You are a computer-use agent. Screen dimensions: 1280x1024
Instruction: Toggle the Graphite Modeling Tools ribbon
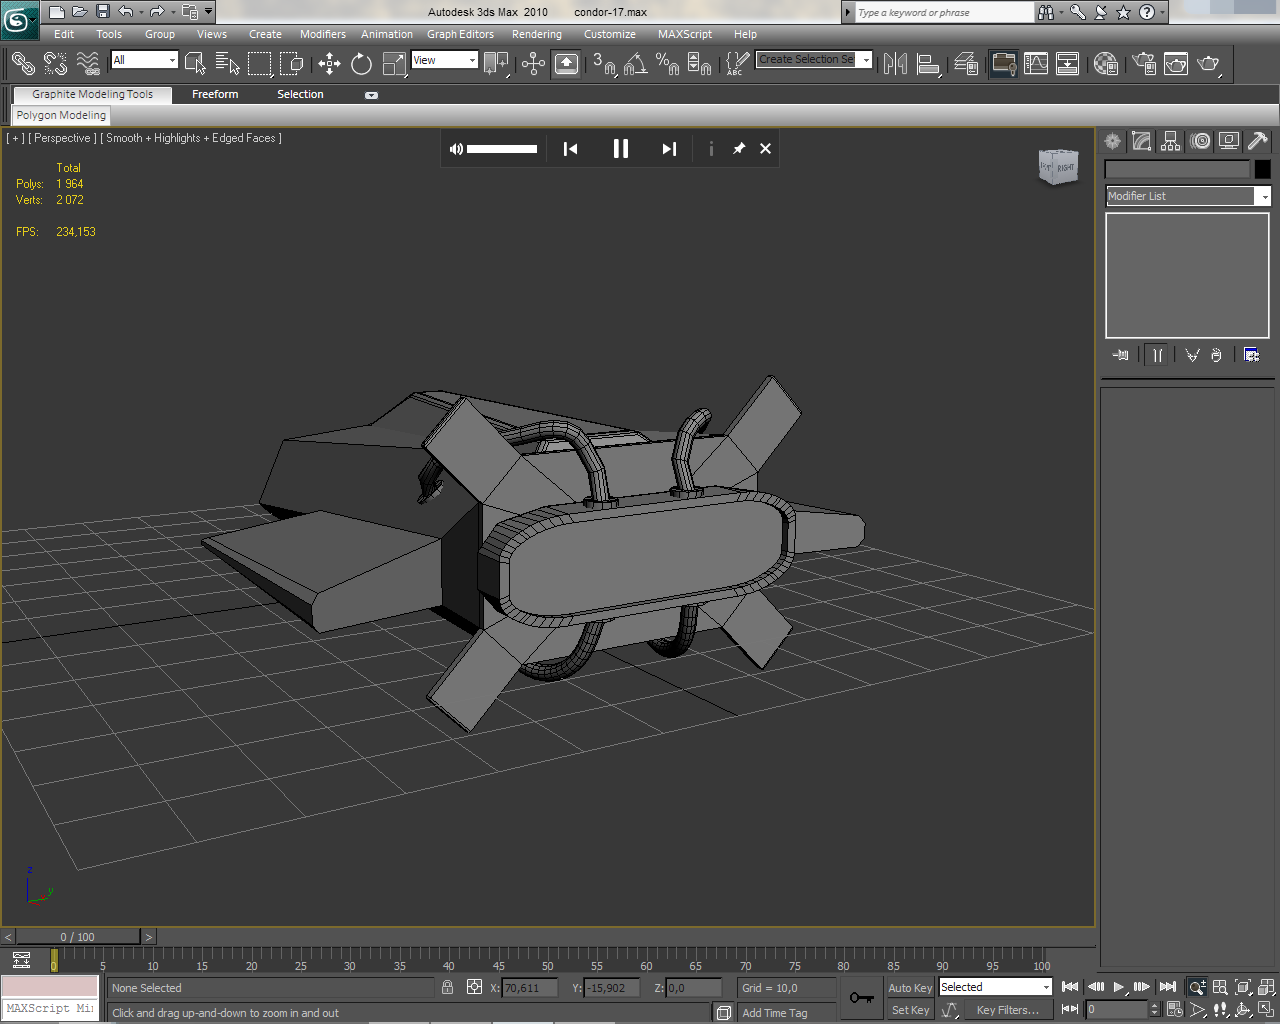pyautogui.click(x=1003, y=64)
